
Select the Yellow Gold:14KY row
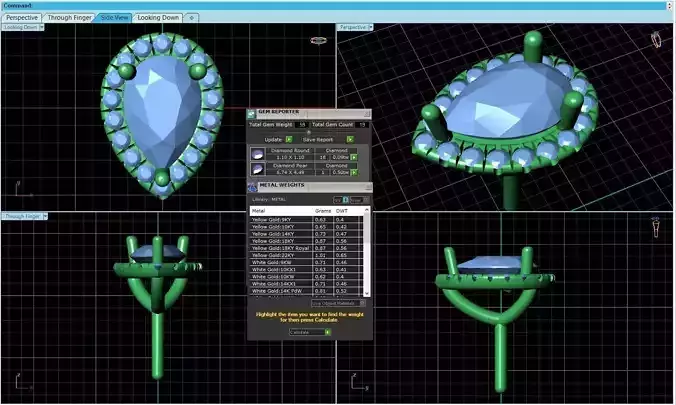307,234
